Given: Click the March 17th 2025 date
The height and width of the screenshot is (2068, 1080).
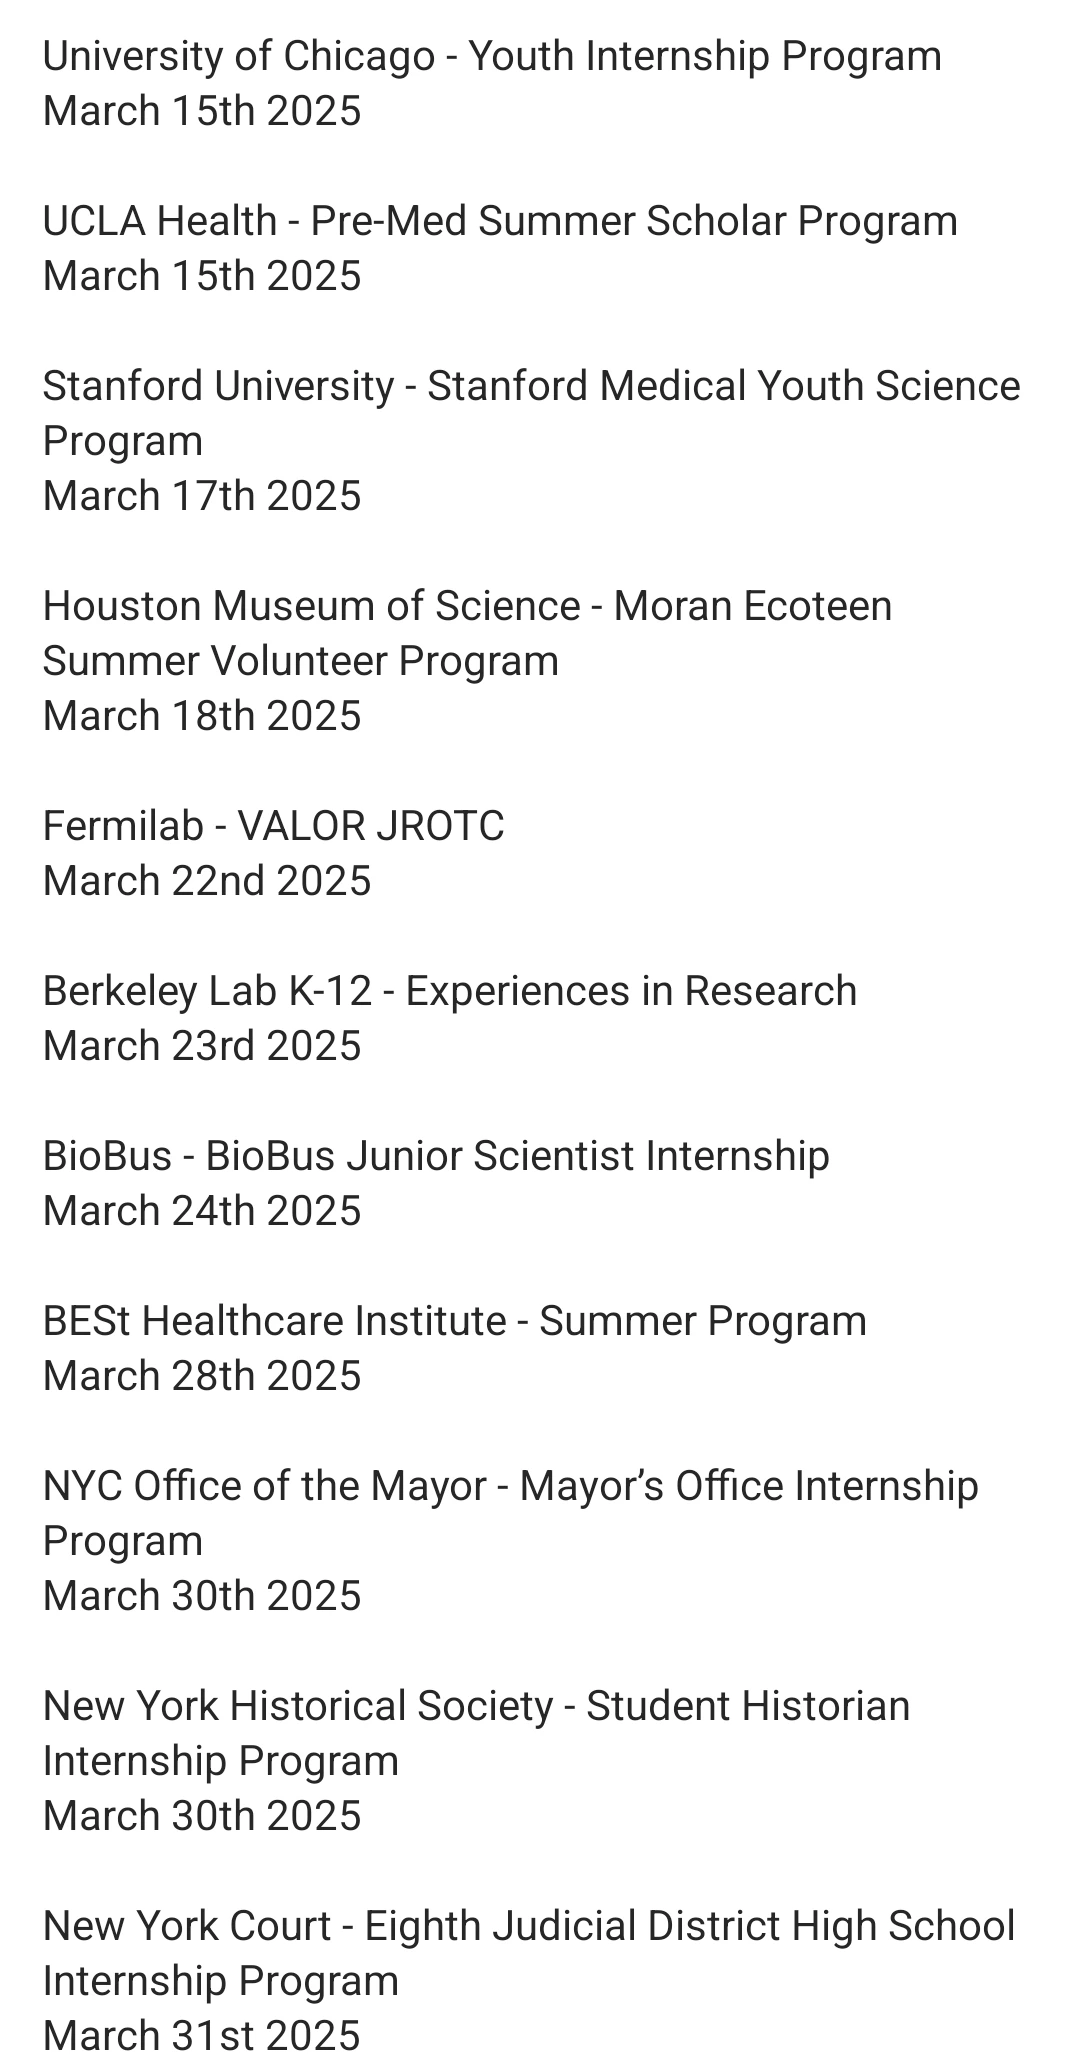Looking at the screenshot, I should pos(202,496).
